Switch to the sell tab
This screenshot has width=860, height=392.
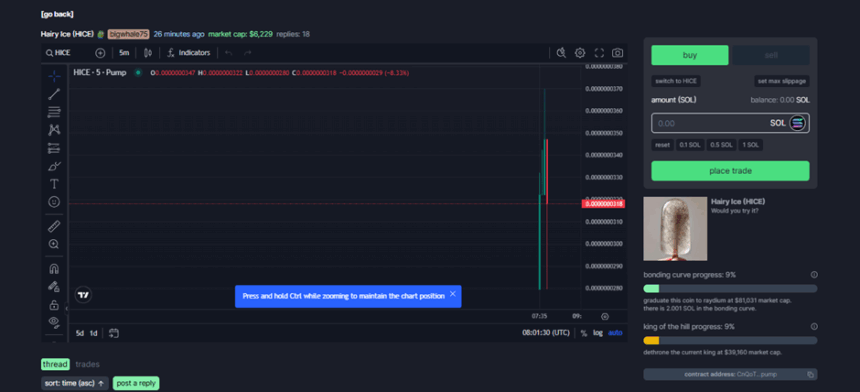771,55
